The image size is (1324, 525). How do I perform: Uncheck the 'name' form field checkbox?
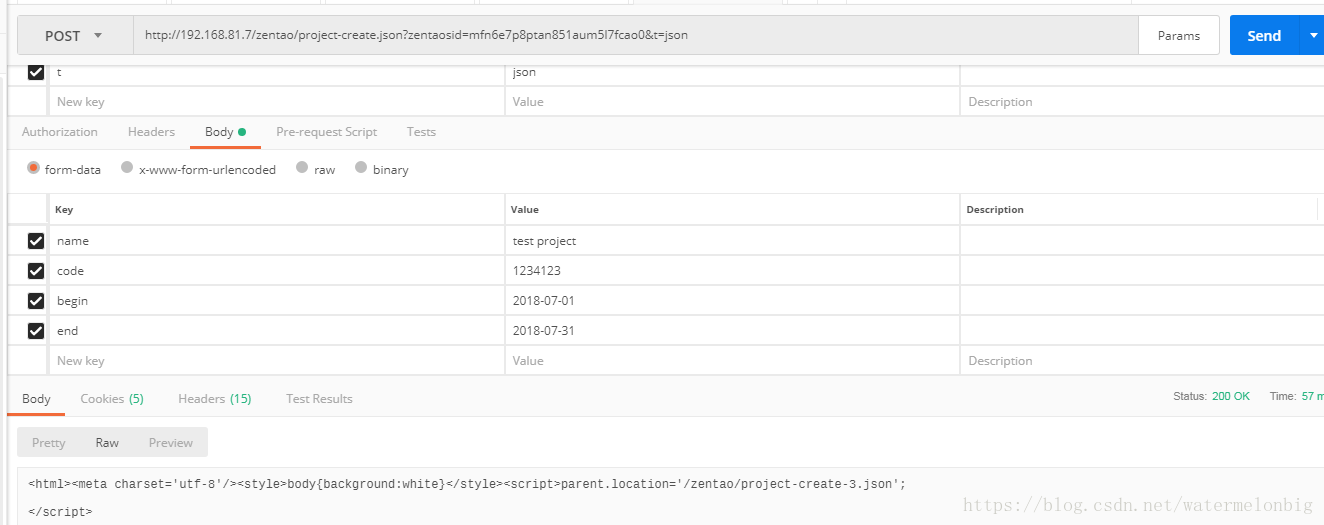click(36, 241)
